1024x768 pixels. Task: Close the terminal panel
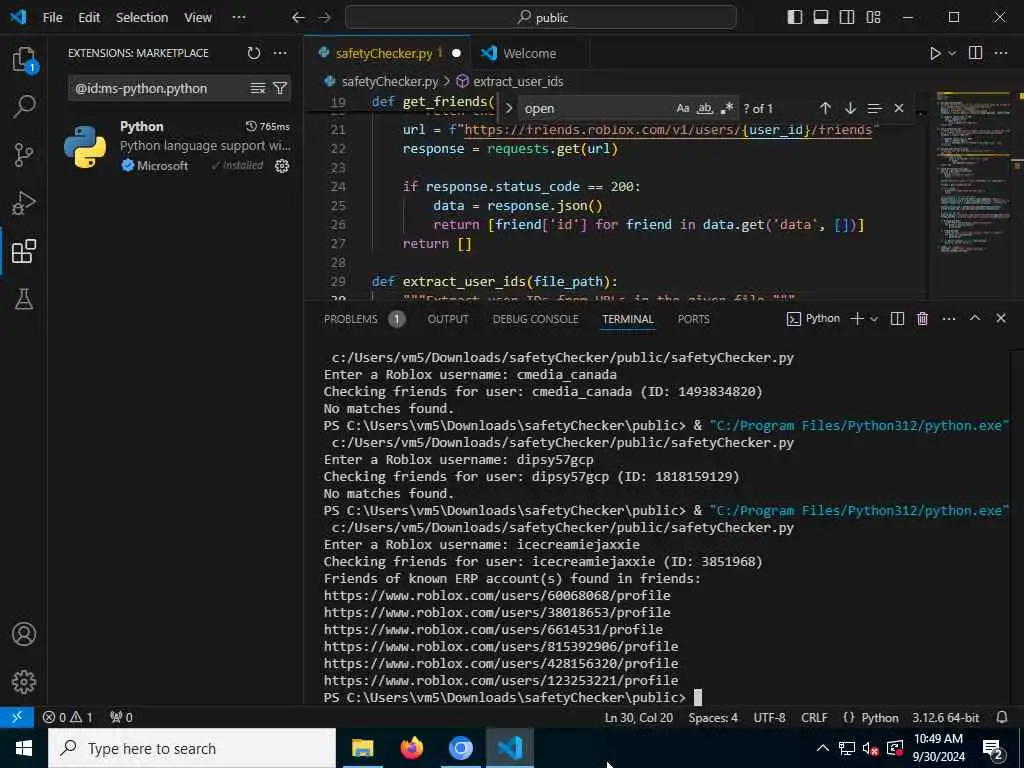pyautogui.click(x=1001, y=318)
